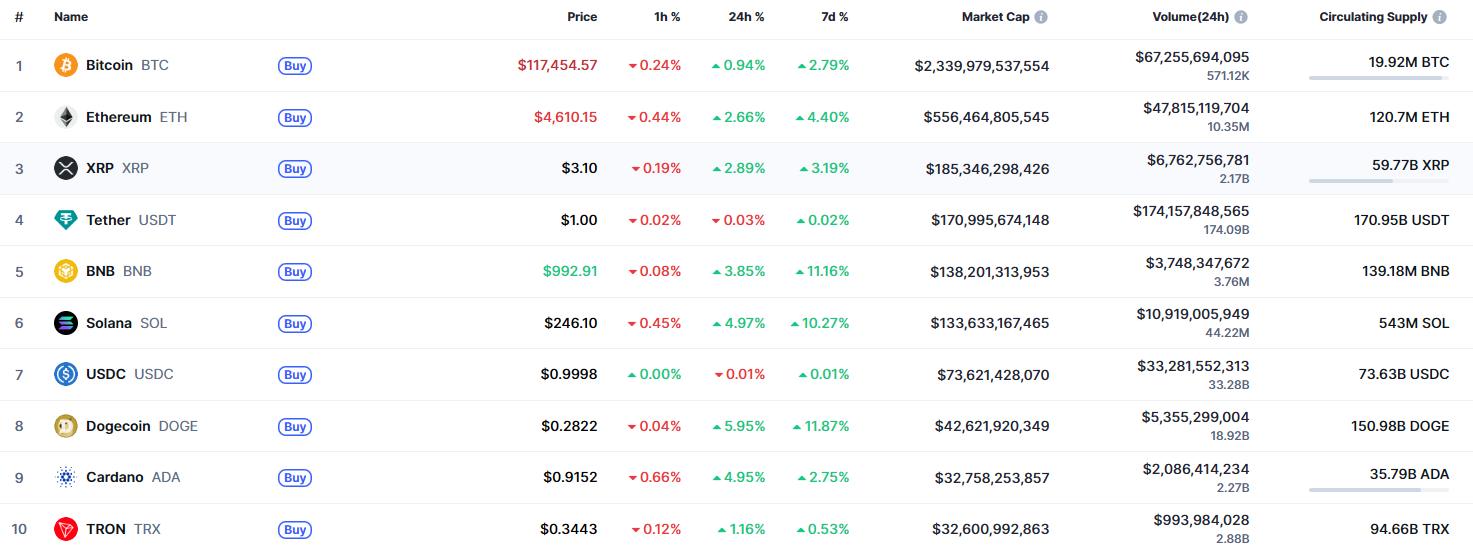Click XRP circulating supply progress bar

(1379, 181)
